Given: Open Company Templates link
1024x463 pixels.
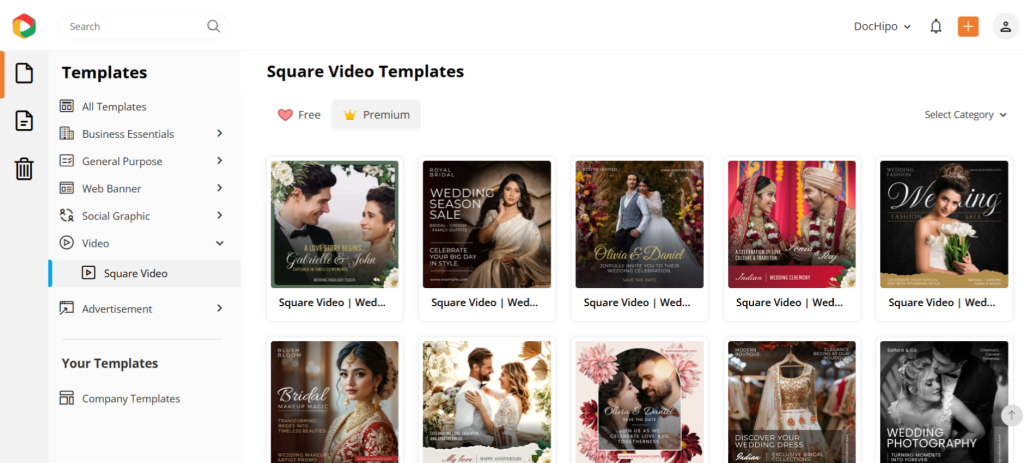Looking at the screenshot, I should coord(131,398).
